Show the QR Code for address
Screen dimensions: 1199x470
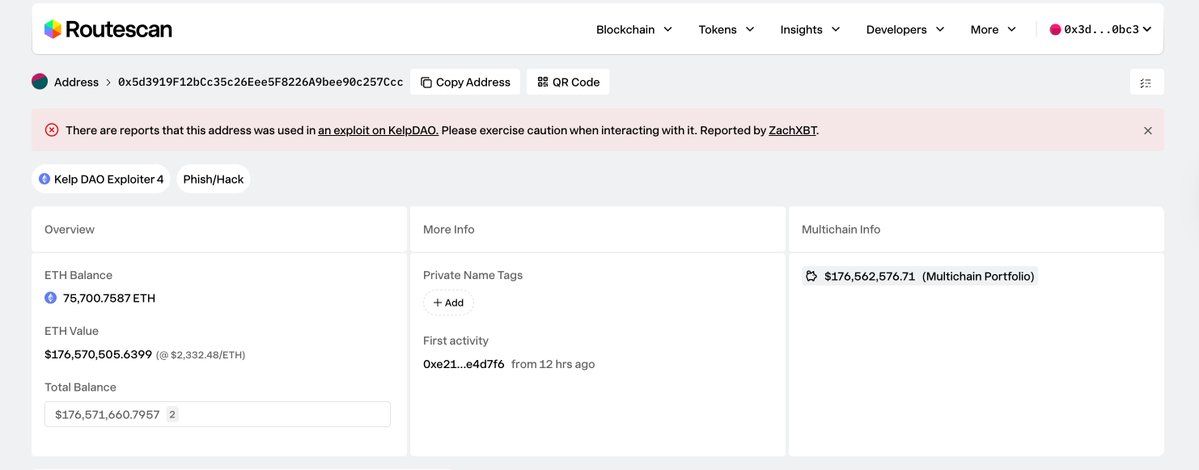click(x=568, y=82)
